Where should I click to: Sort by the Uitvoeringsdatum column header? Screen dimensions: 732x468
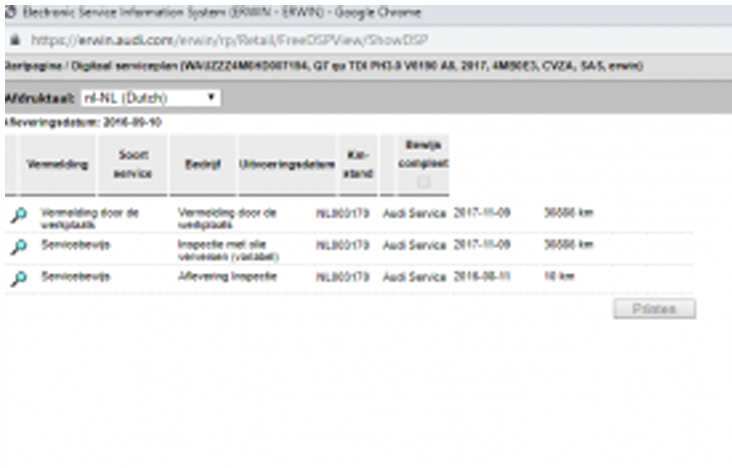coord(286,165)
